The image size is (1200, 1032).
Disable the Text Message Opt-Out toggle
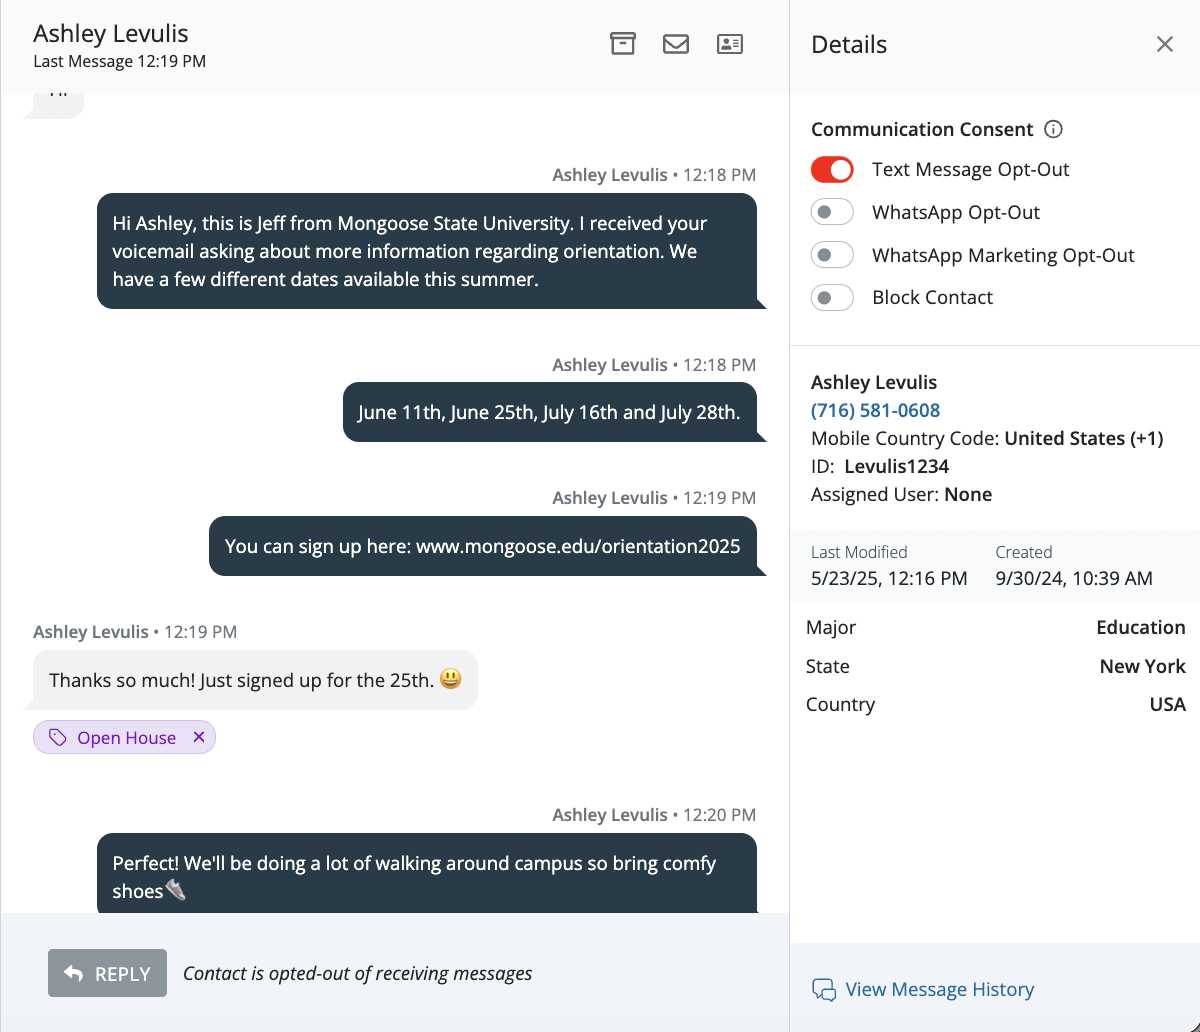[x=832, y=170]
